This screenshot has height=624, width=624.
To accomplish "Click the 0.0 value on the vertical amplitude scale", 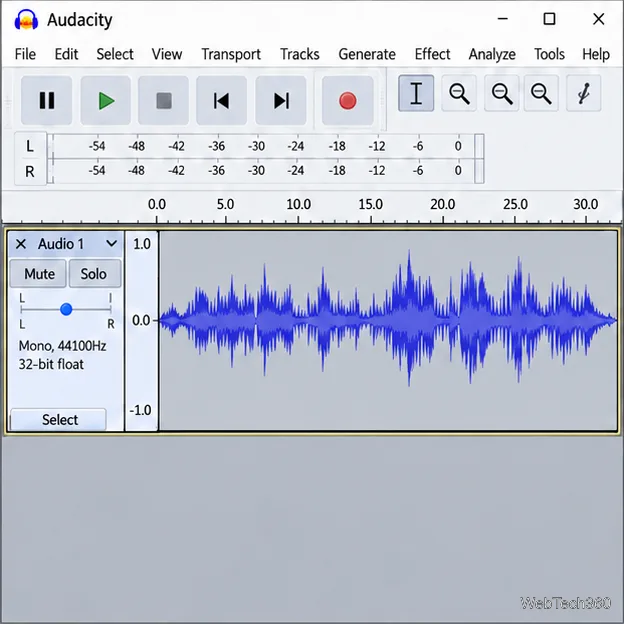I will [141, 320].
